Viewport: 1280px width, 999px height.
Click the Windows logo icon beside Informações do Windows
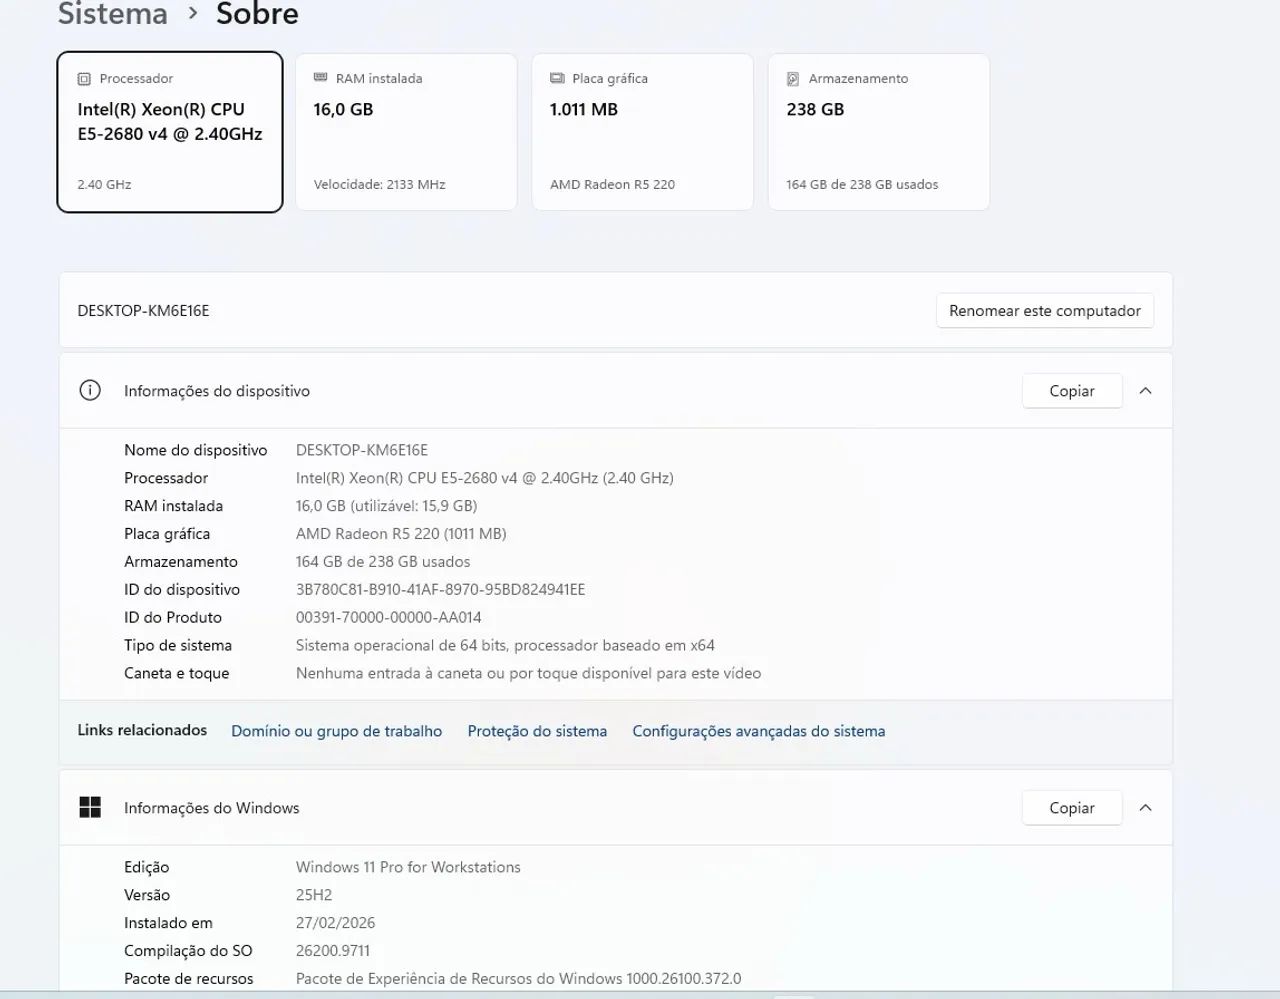coord(90,807)
